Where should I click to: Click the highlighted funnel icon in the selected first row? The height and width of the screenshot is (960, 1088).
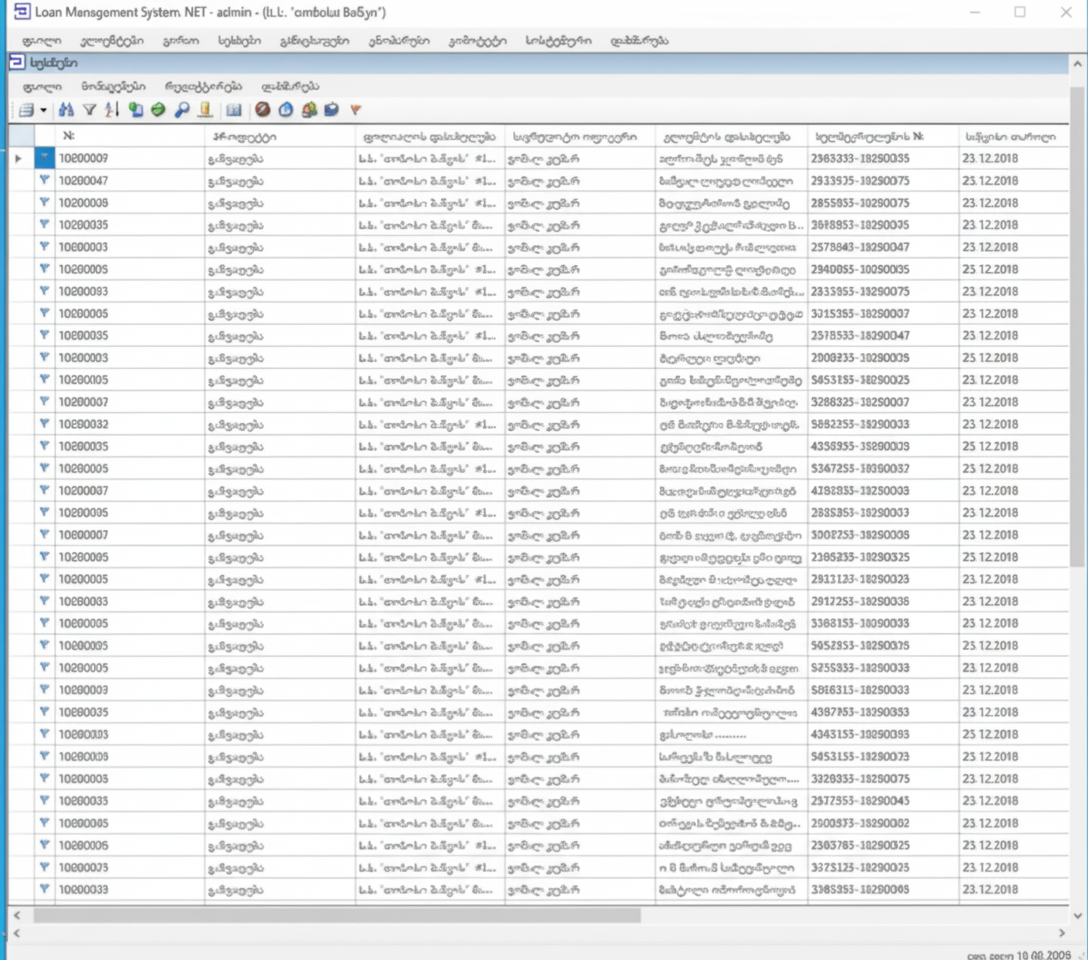pos(44,158)
